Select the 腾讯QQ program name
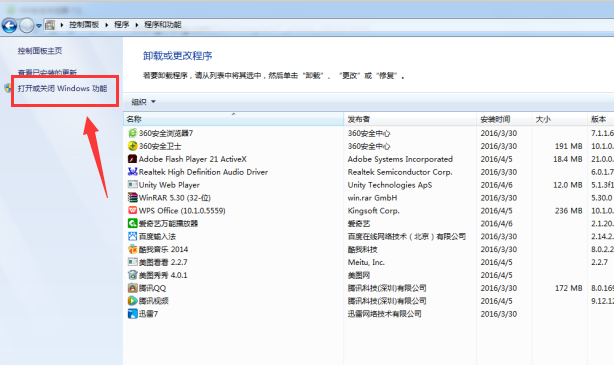 coord(152,288)
